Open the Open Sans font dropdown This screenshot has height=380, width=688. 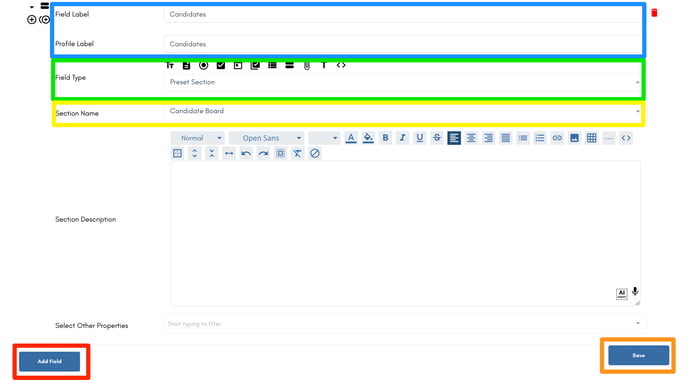pos(266,138)
